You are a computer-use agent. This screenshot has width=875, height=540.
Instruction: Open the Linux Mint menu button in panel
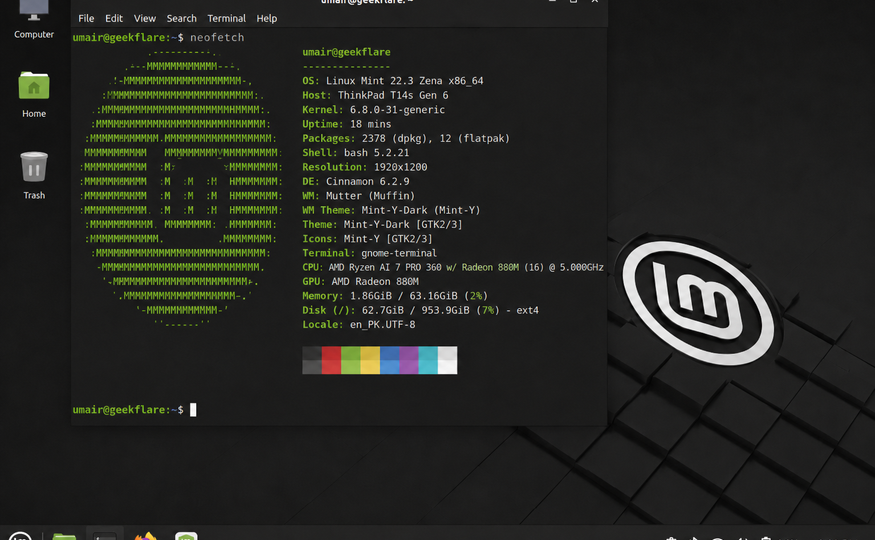click(20, 536)
